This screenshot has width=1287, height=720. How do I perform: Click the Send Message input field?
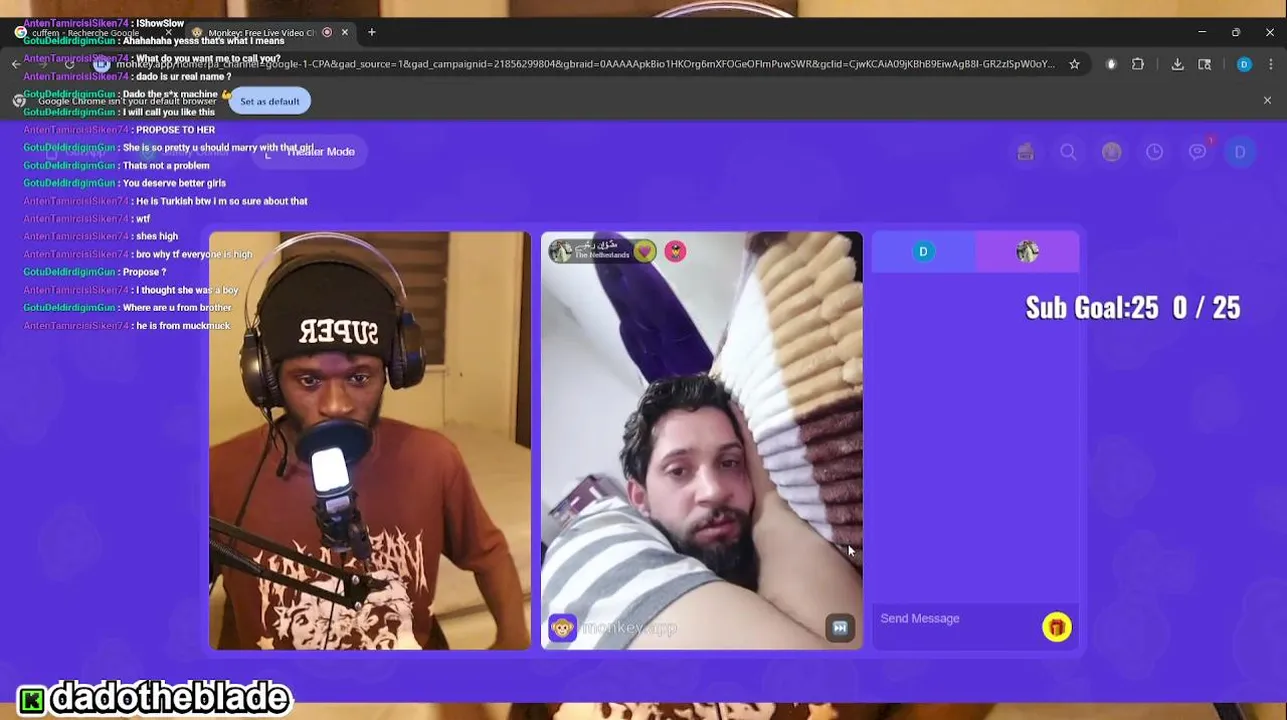pos(955,619)
